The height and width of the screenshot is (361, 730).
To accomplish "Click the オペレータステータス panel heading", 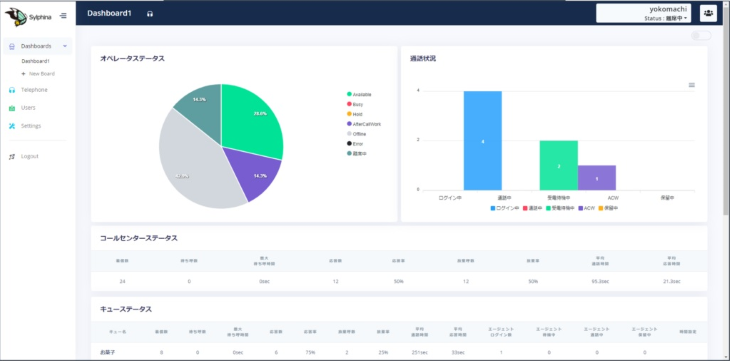I will [x=132, y=59].
